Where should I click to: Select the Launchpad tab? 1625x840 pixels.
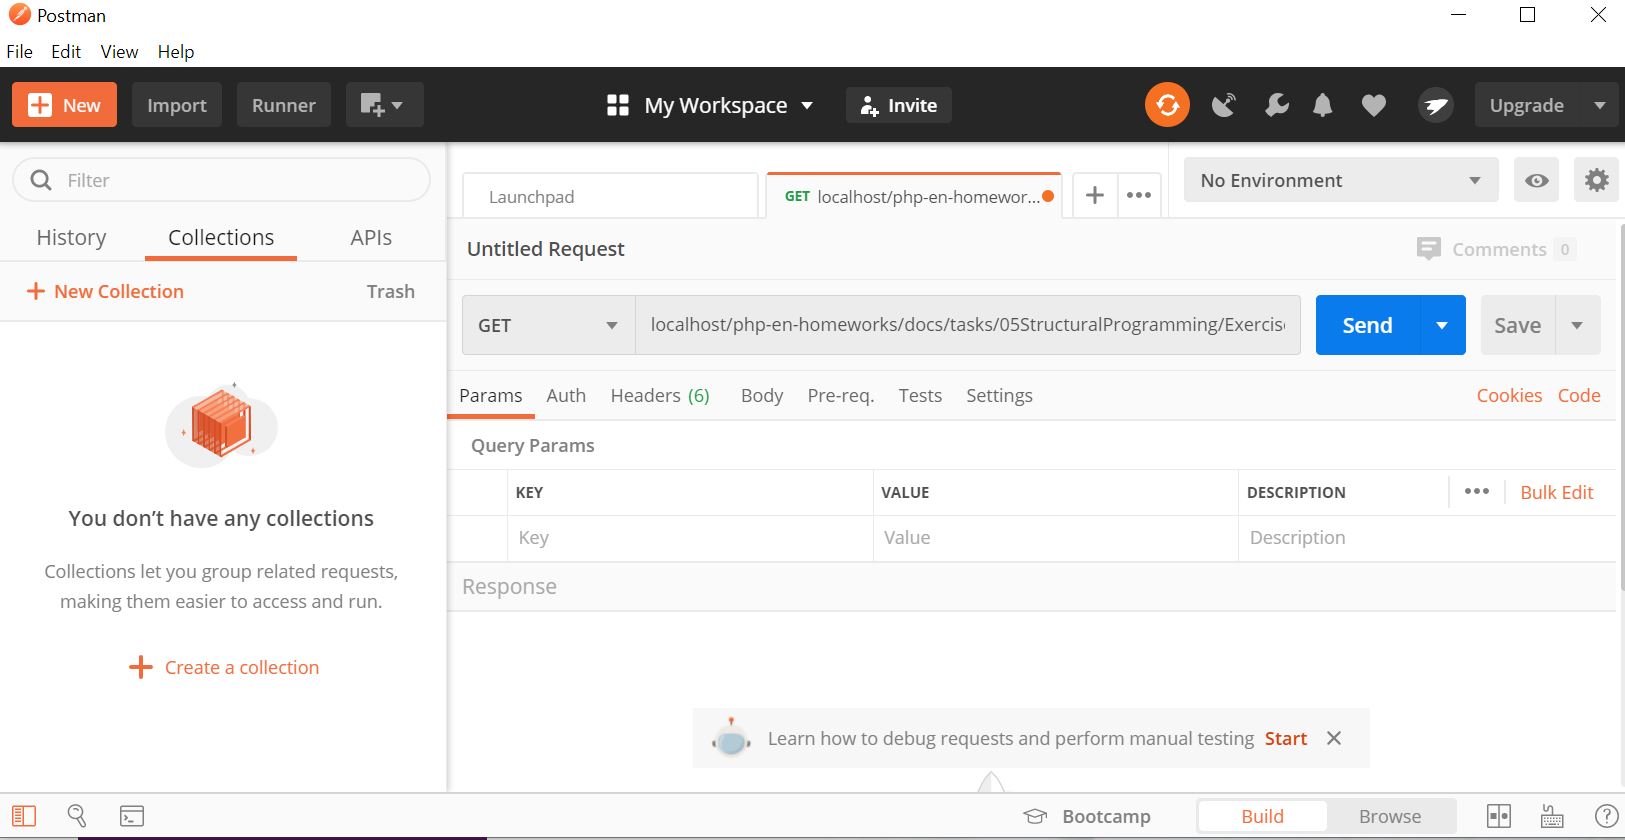pyautogui.click(x=610, y=196)
